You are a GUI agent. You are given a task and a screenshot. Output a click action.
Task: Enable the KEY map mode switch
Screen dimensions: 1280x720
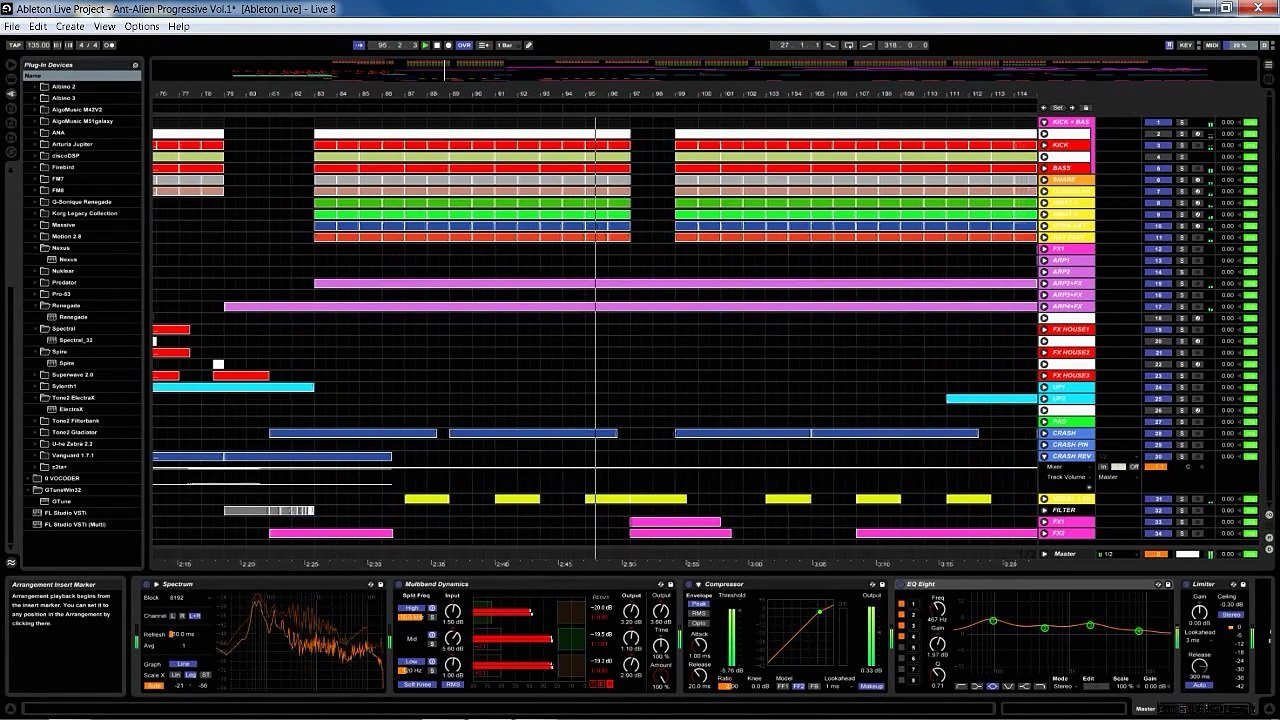(x=1186, y=45)
